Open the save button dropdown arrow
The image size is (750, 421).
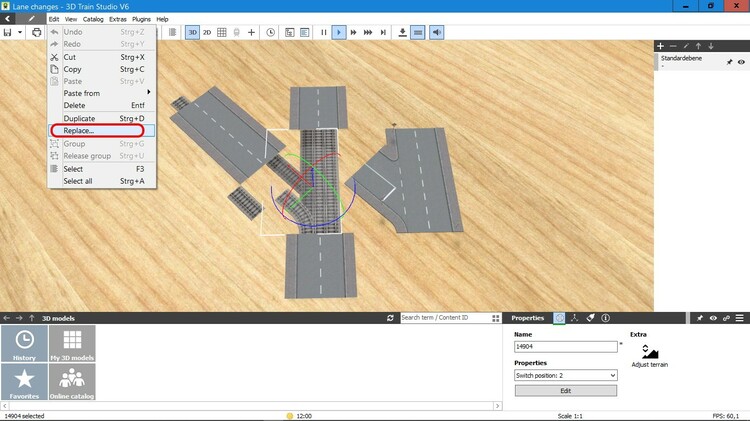tap(21, 32)
